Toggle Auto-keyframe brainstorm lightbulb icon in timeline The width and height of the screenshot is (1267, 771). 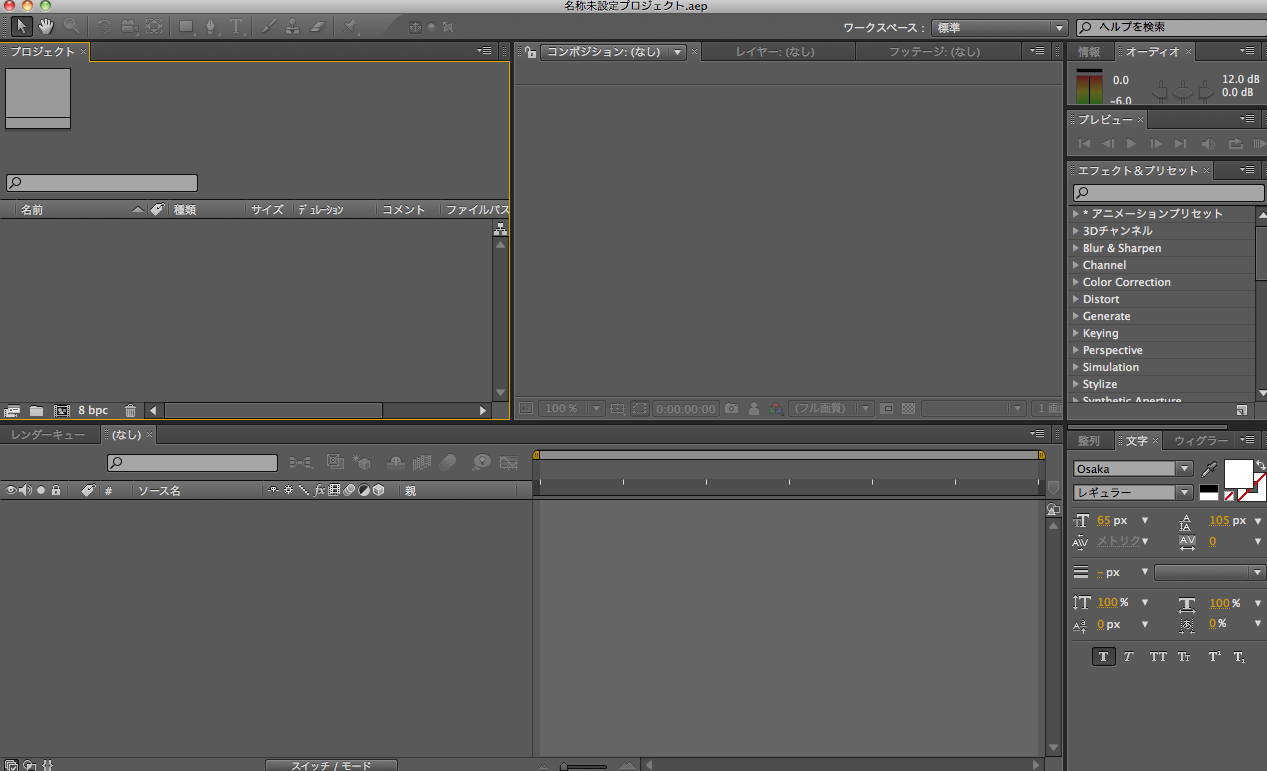482,462
